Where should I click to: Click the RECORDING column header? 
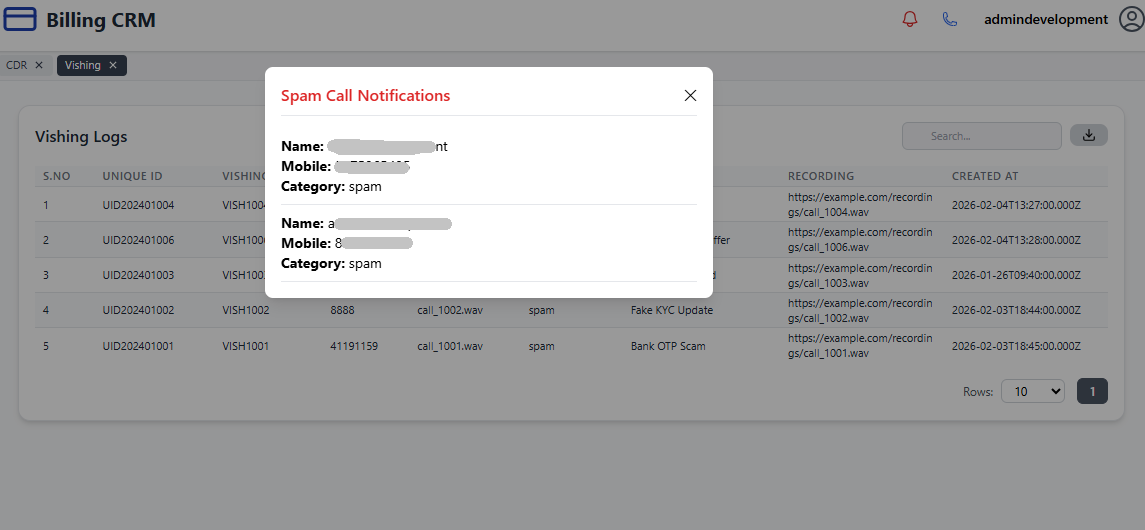(x=821, y=176)
